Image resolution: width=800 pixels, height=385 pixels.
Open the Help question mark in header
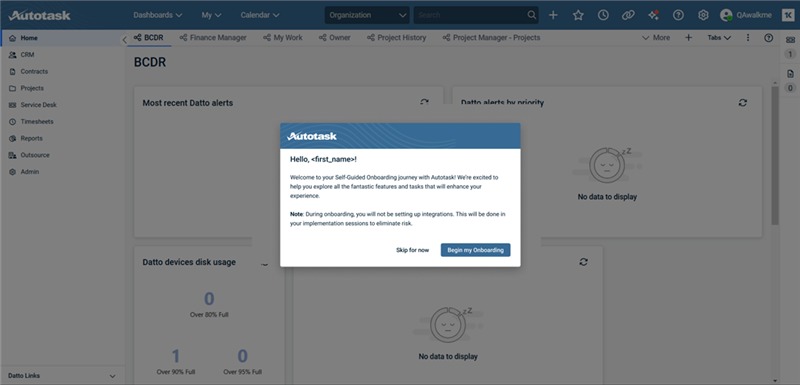(x=678, y=15)
